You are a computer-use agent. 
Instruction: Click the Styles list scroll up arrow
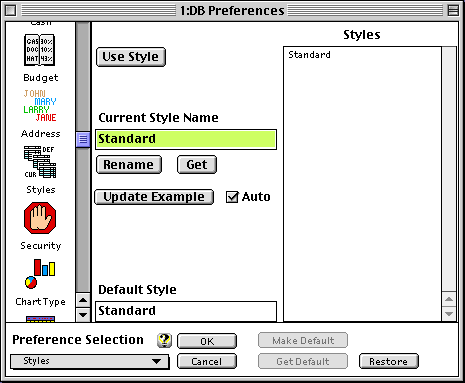pos(449,299)
